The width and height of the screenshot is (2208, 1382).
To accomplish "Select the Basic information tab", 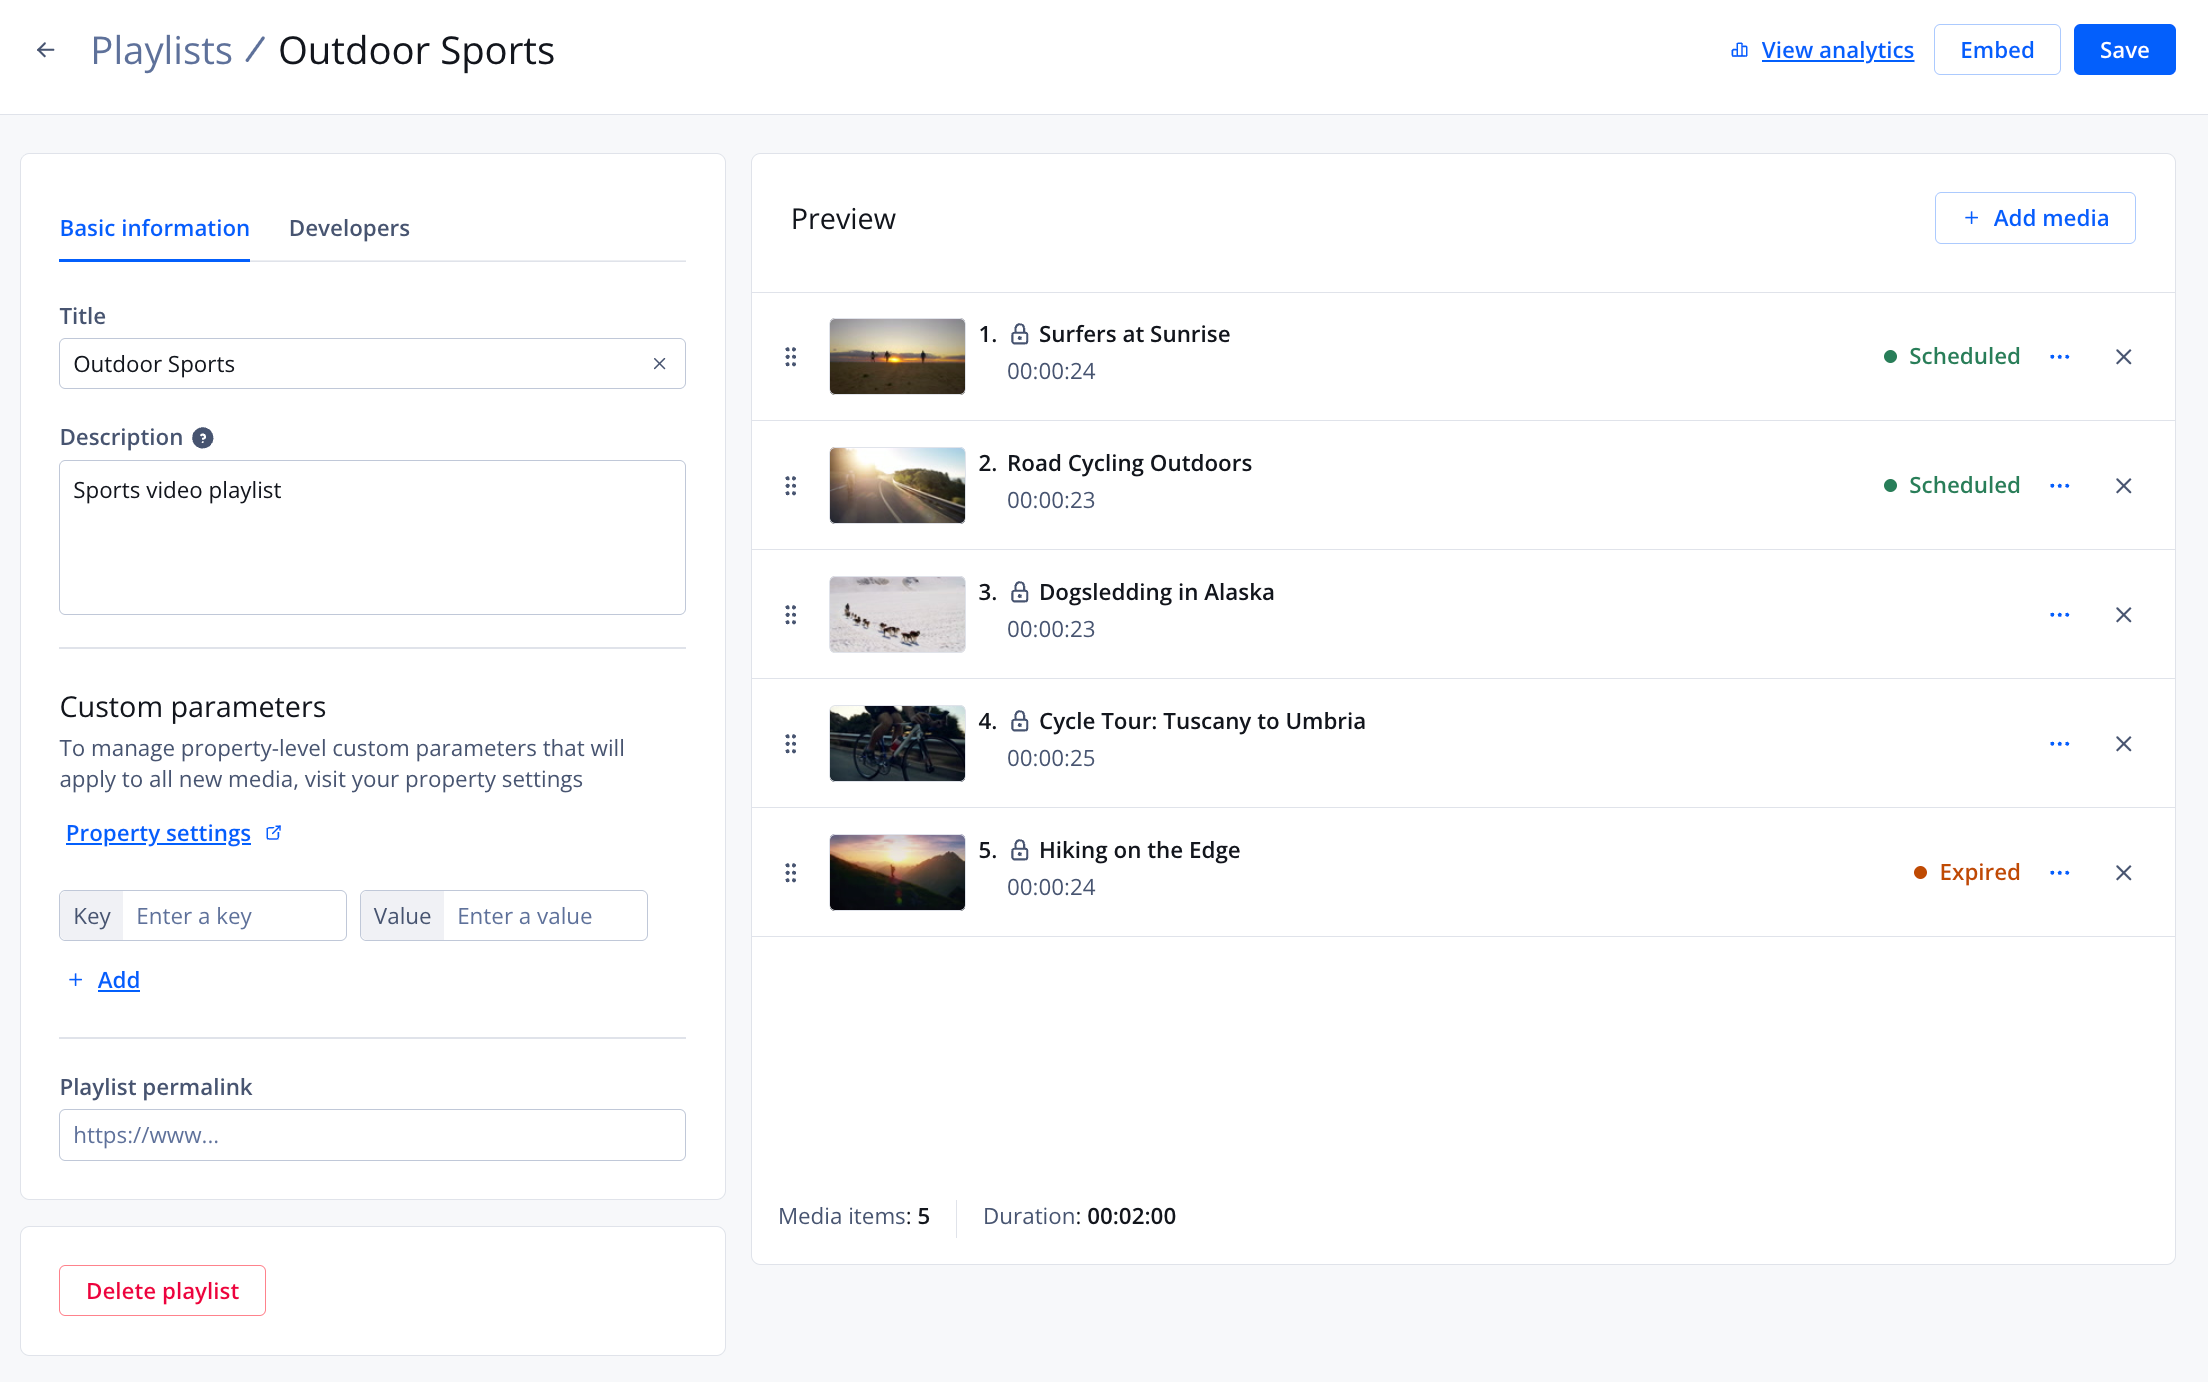I will 154,228.
